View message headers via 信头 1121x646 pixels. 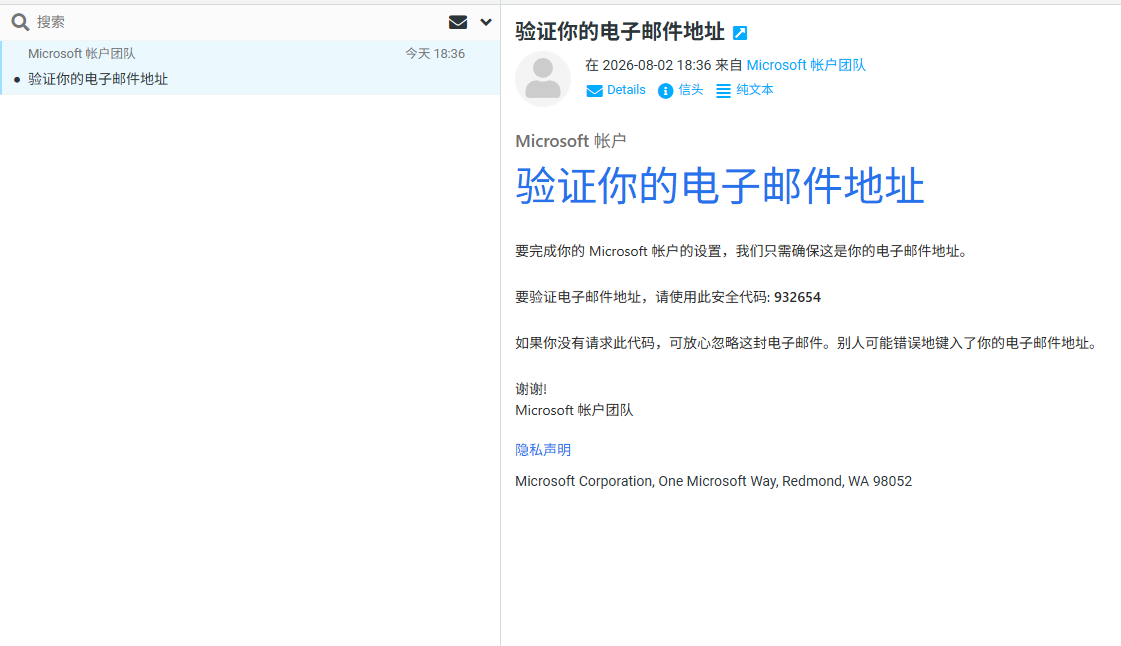(x=691, y=90)
